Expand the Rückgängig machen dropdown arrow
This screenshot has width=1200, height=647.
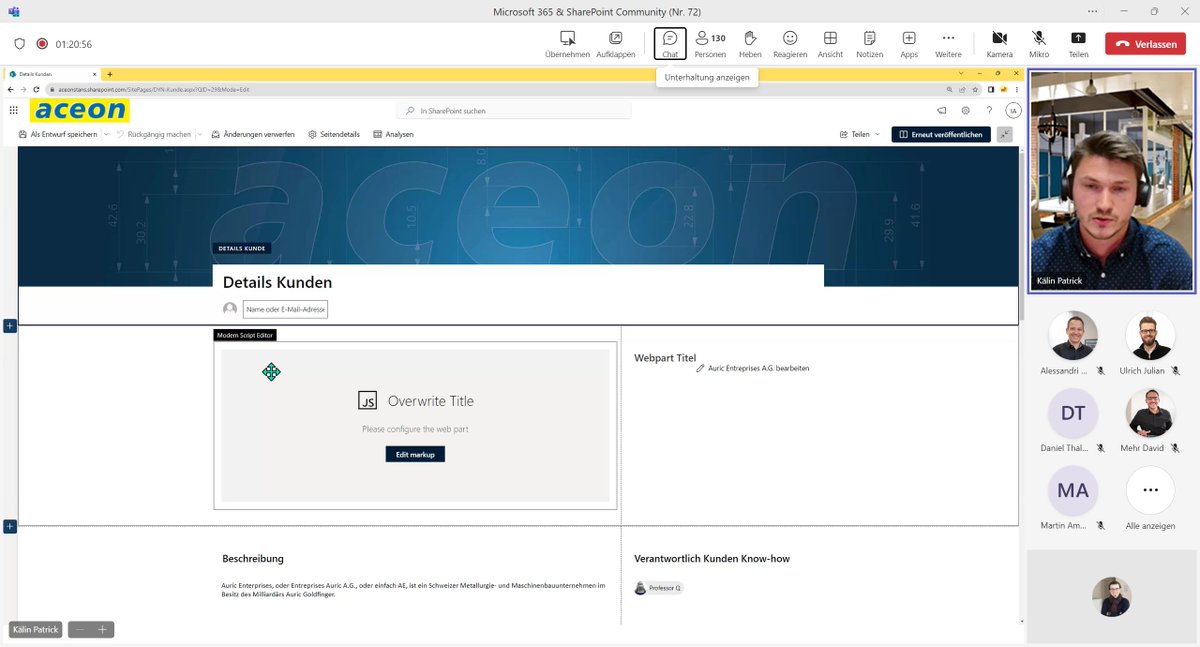pos(199,134)
